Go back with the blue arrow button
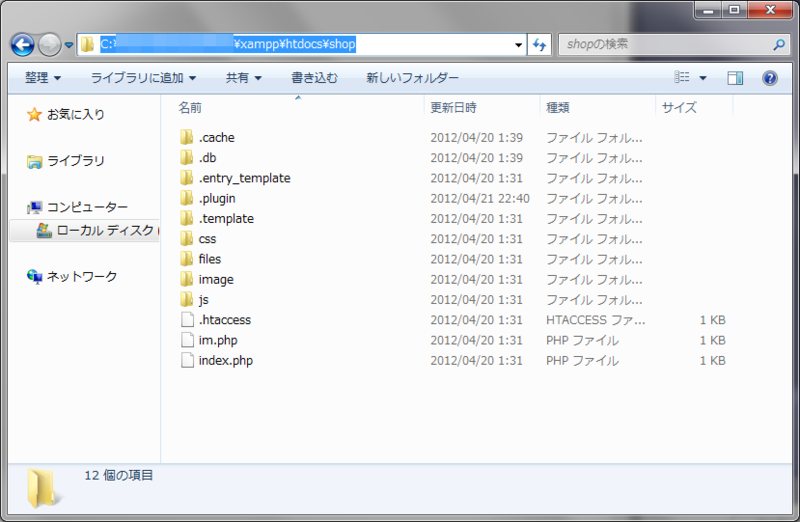This screenshot has width=800, height=522. point(22,45)
